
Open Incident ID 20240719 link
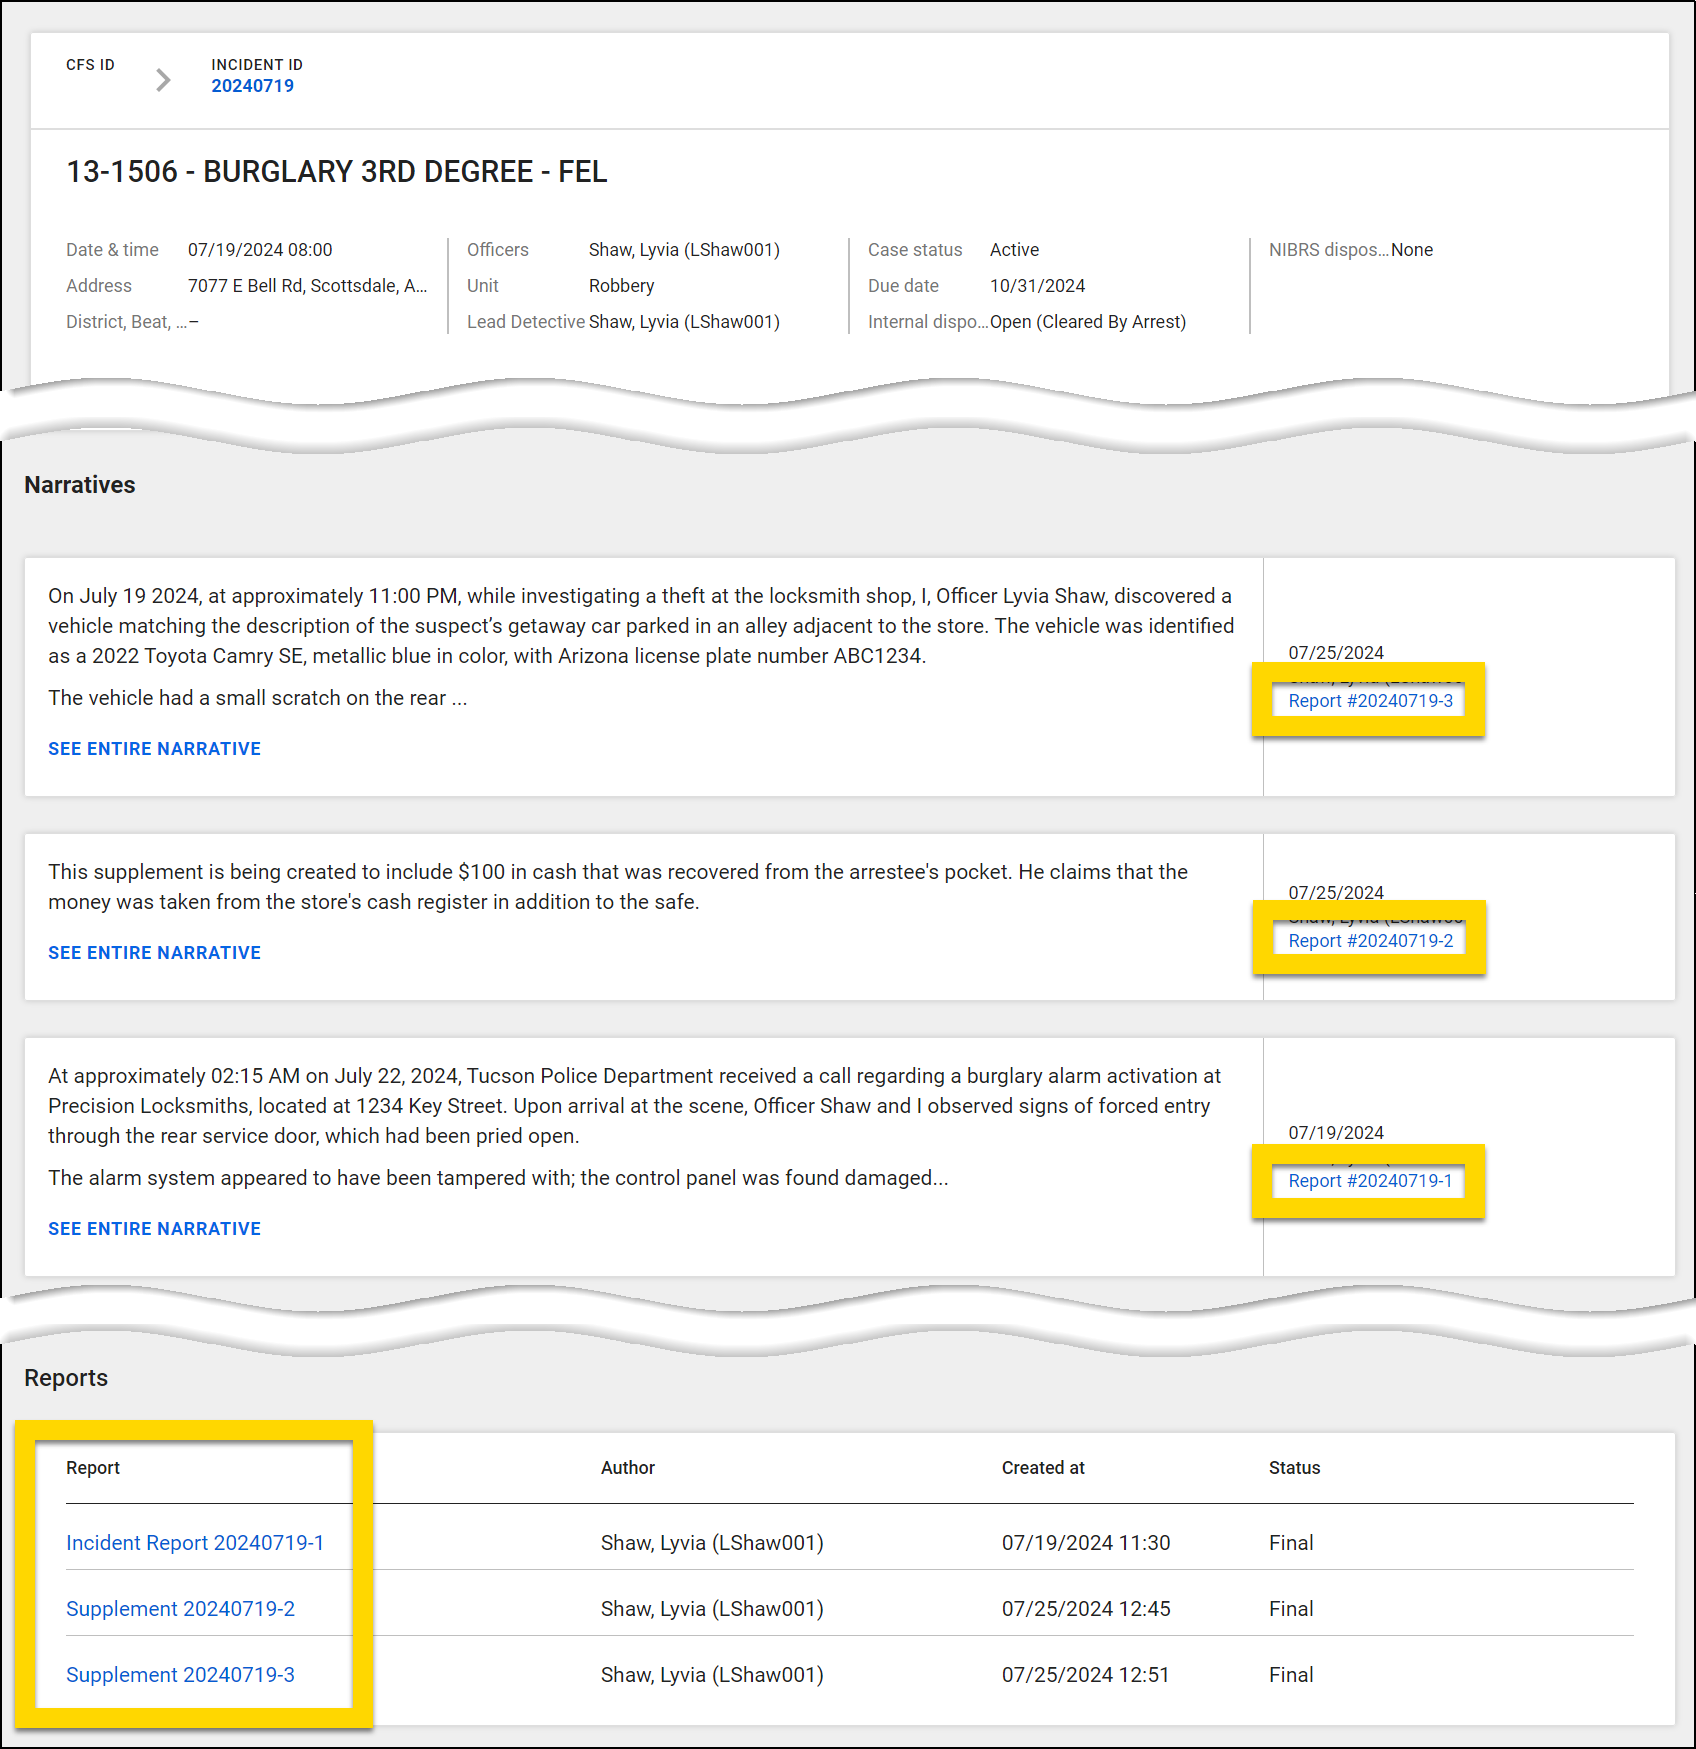(x=253, y=86)
